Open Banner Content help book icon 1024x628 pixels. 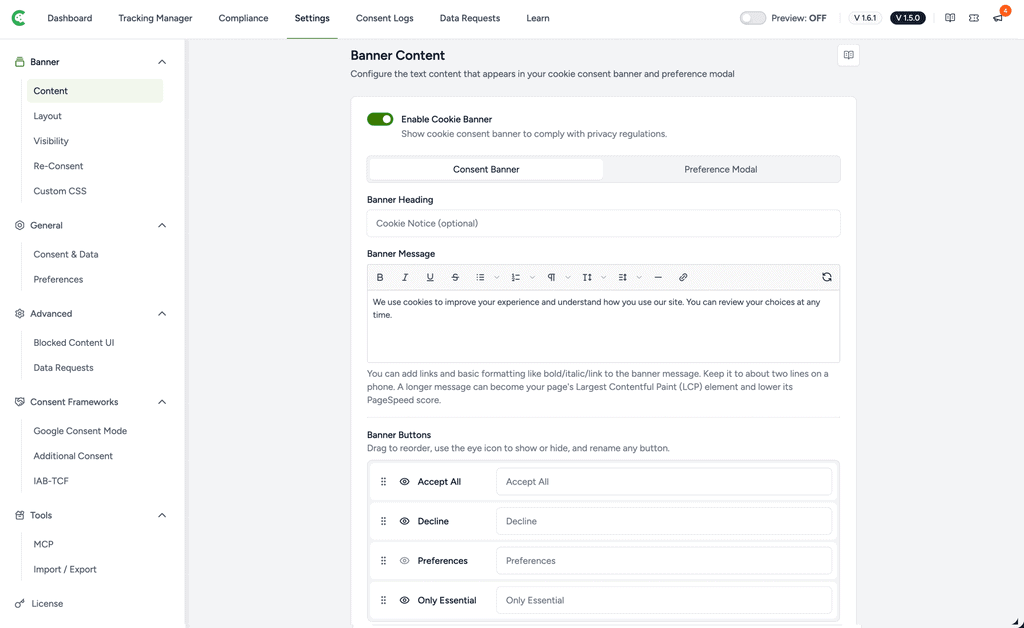848,55
